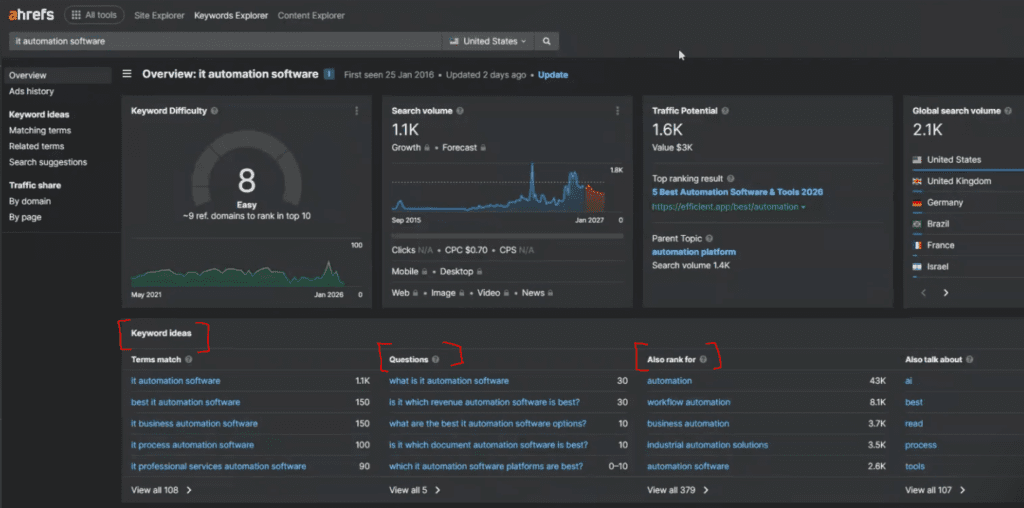Open Search suggestions in sidebar

tap(48, 162)
